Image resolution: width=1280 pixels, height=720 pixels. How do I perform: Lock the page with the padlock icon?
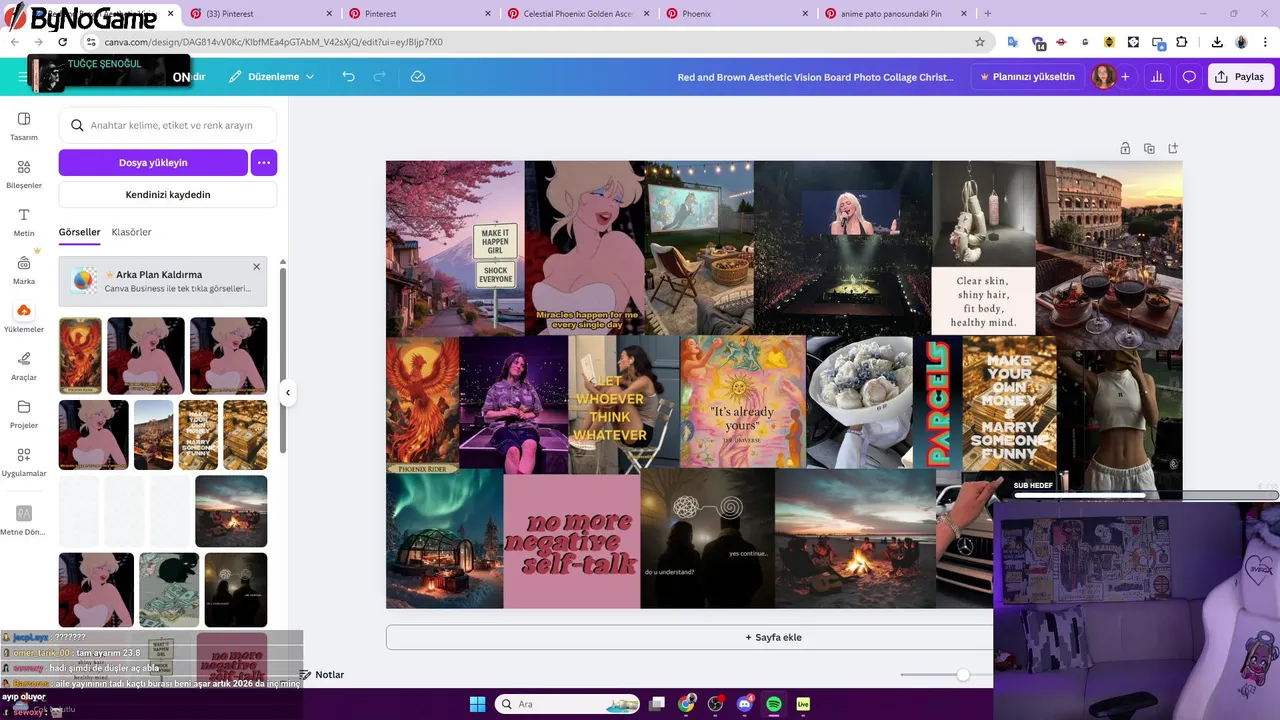click(1125, 148)
